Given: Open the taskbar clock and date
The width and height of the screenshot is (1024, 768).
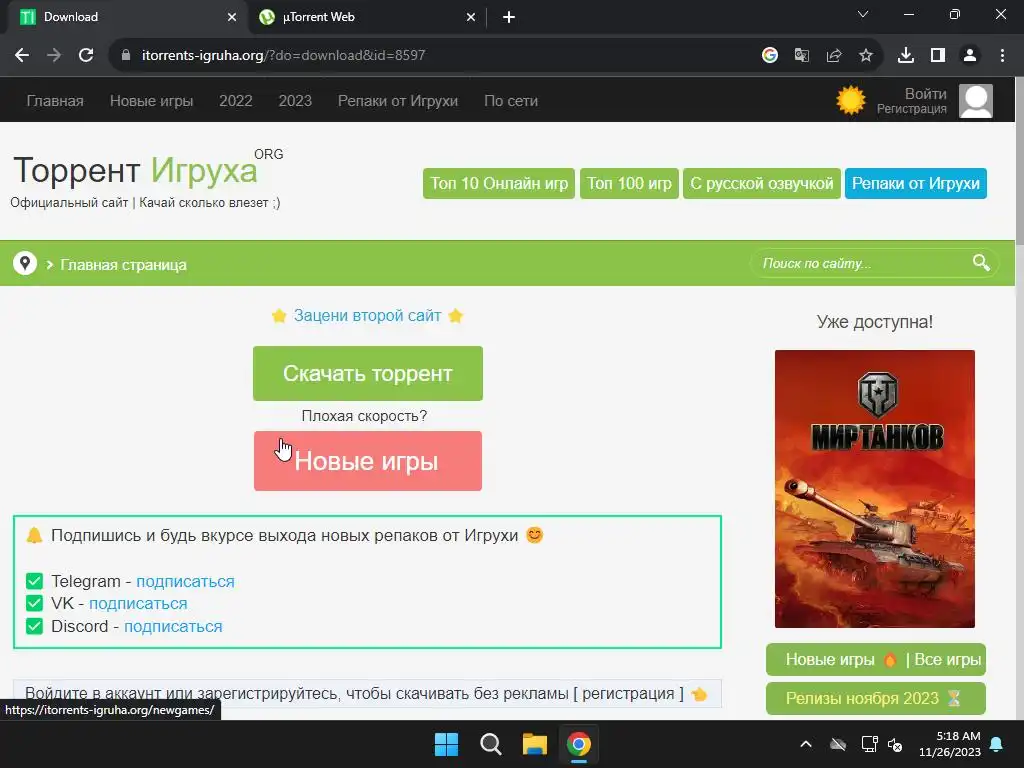Looking at the screenshot, I should click(950, 744).
